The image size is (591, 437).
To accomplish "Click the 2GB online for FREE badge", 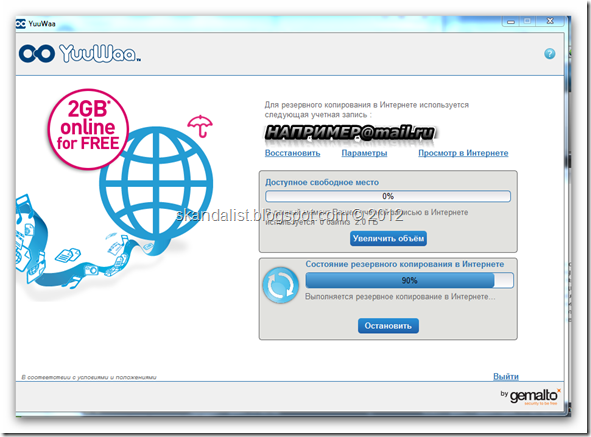I will click(x=88, y=129).
